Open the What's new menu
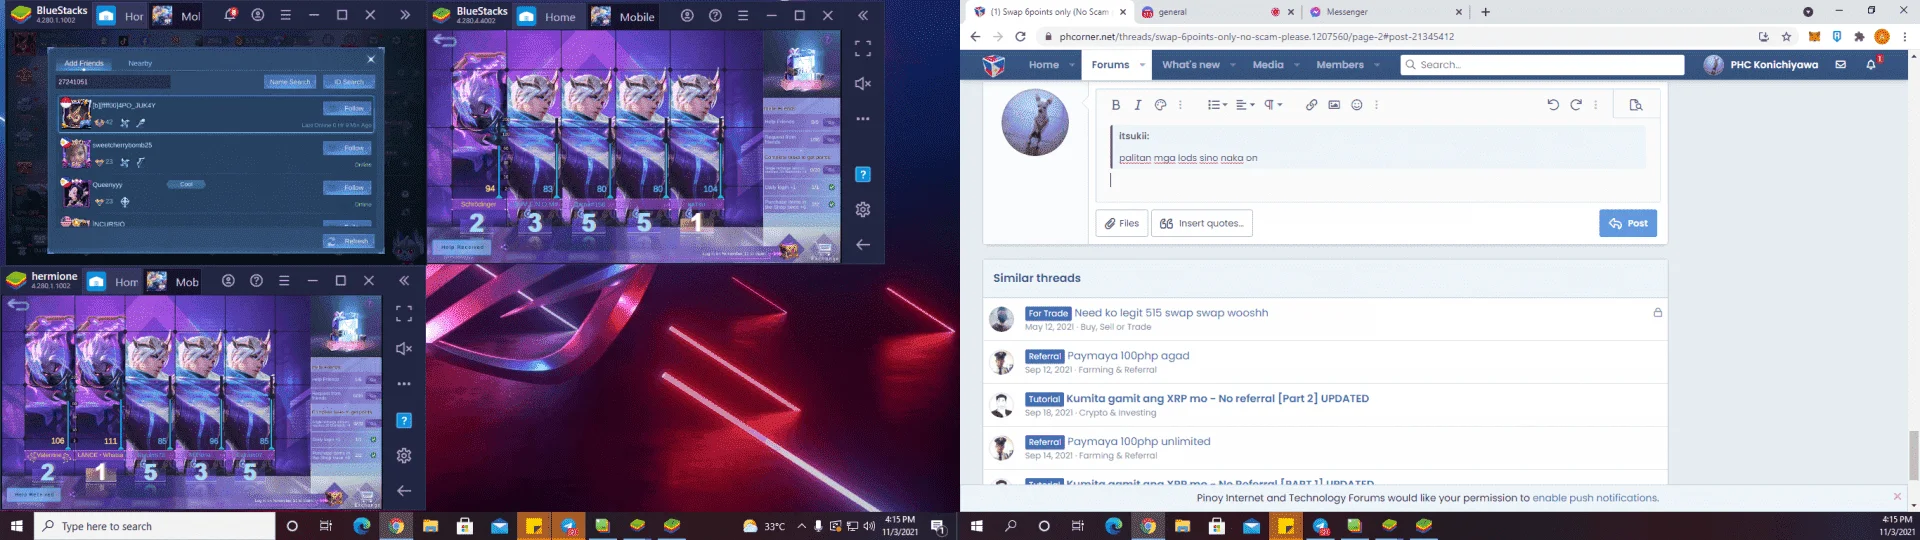Screen dimensions: 1920x540 tap(1191, 65)
